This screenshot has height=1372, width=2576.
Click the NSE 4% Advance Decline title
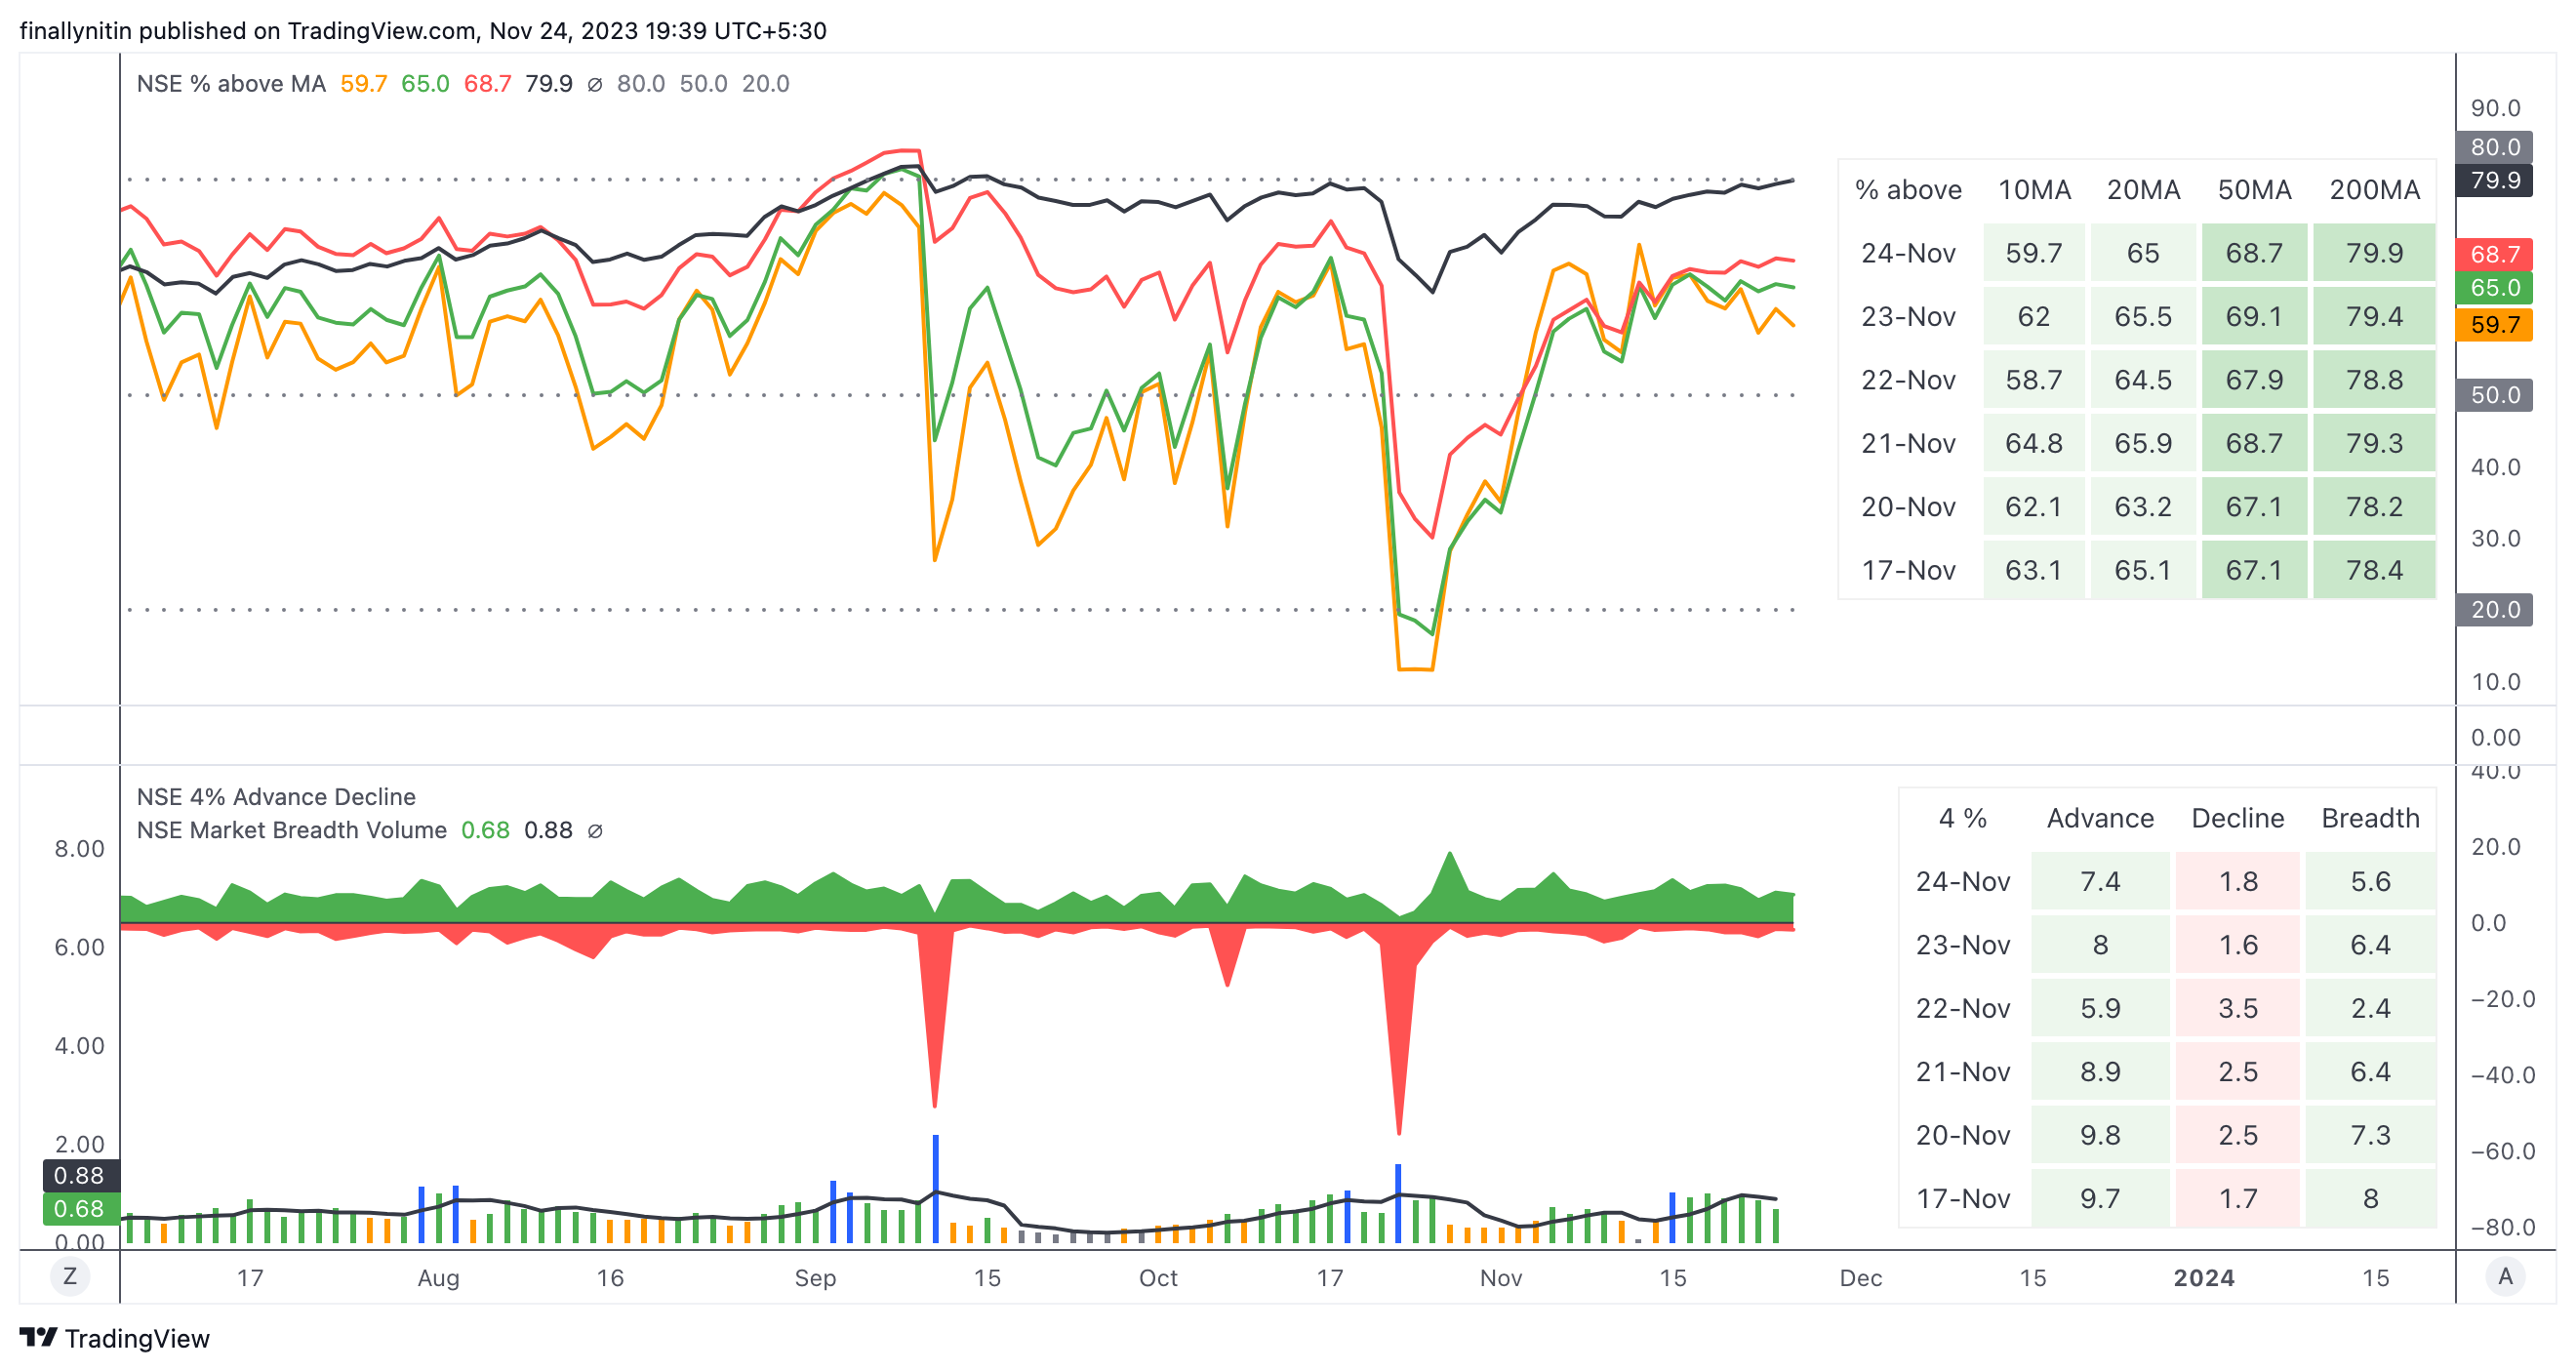pos(276,797)
